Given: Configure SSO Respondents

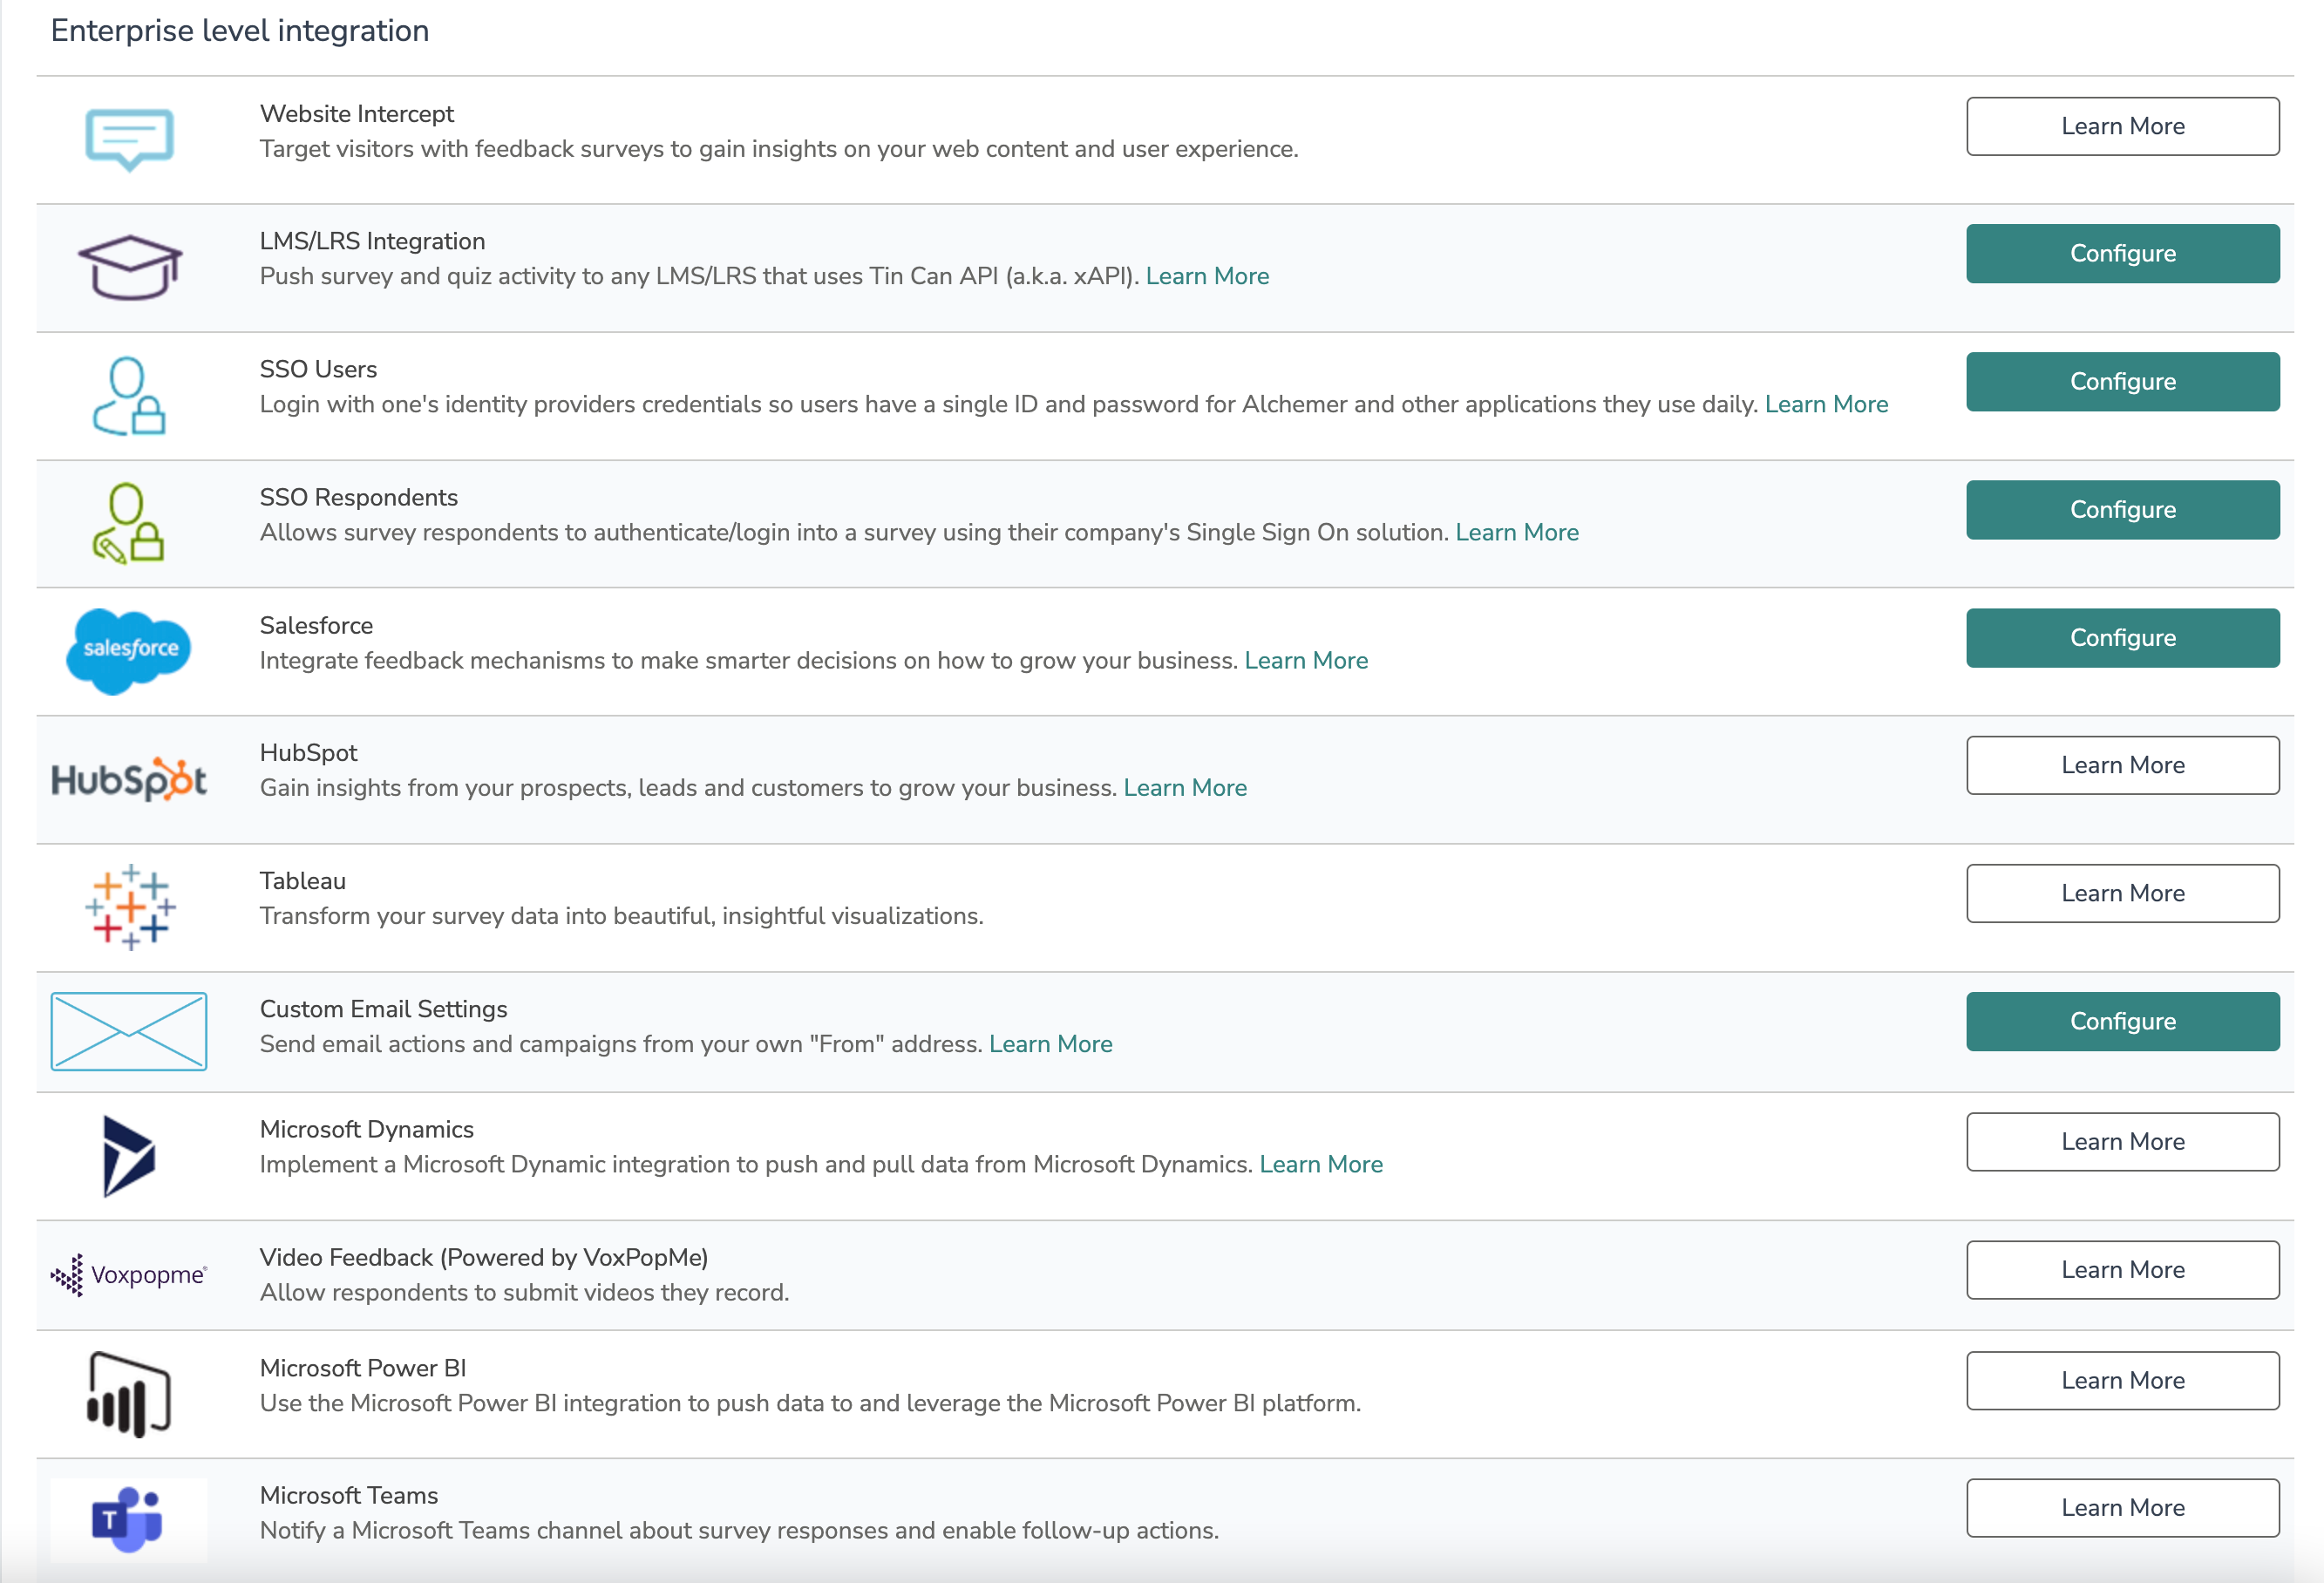Looking at the screenshot, I should pos(2122,510).
